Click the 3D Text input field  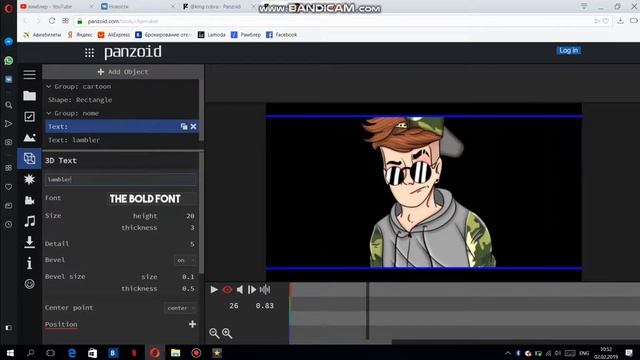(x=120, y=179)
